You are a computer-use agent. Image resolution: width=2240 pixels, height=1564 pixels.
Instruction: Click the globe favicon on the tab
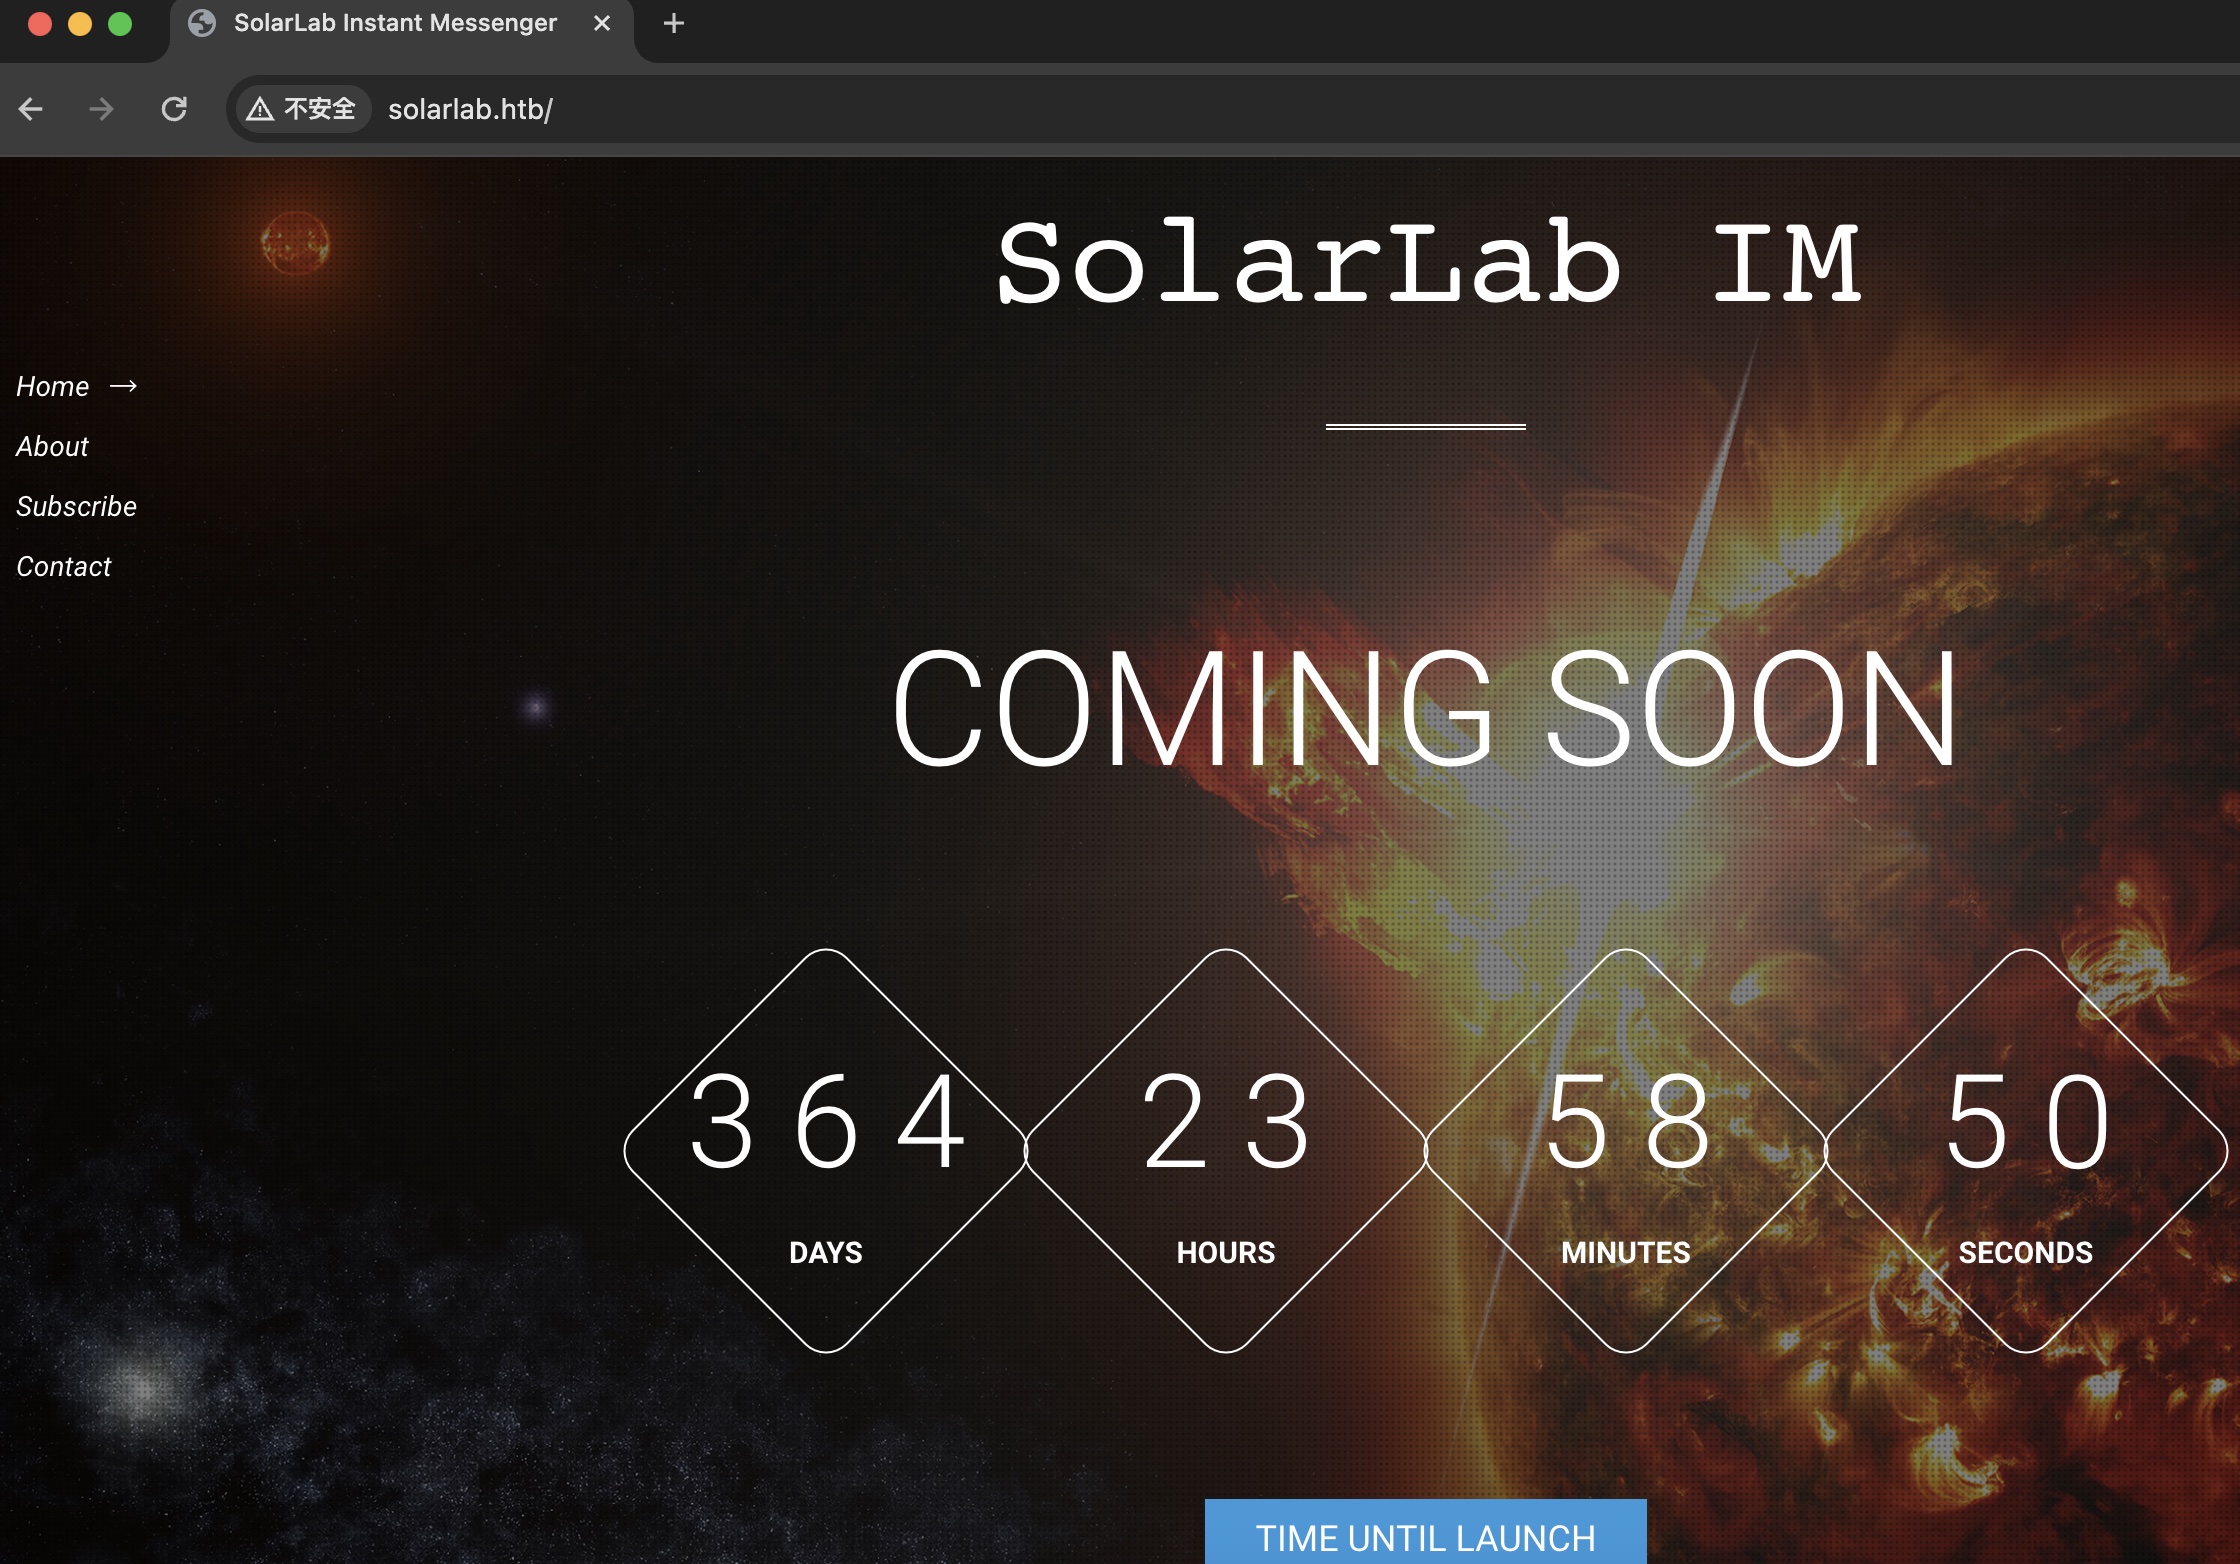click(x=202, y=23)
